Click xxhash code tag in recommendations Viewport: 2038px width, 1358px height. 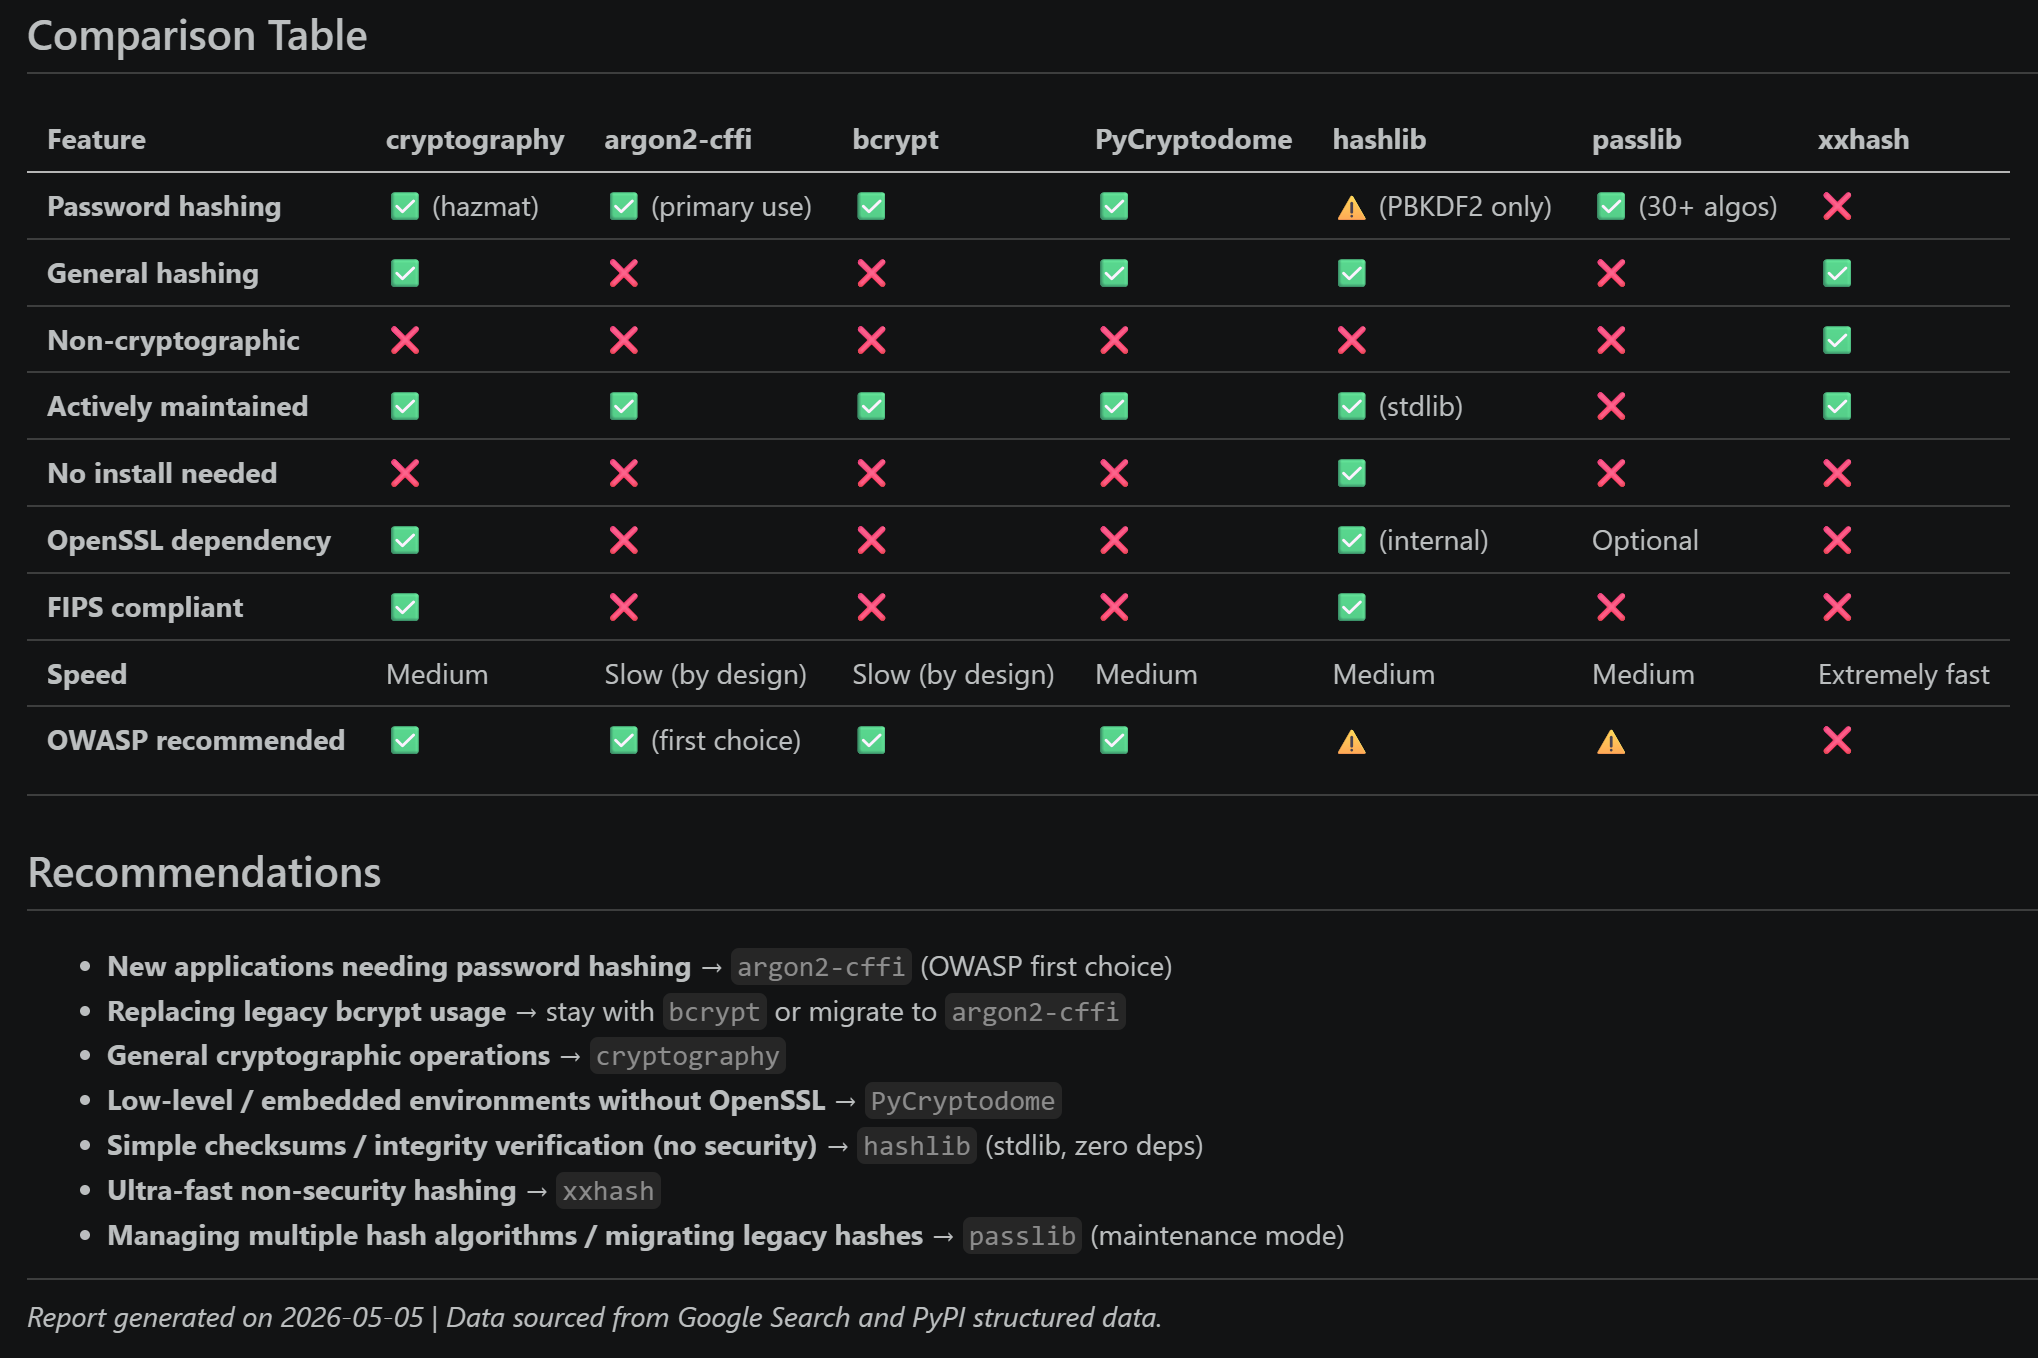(608, 1191)
